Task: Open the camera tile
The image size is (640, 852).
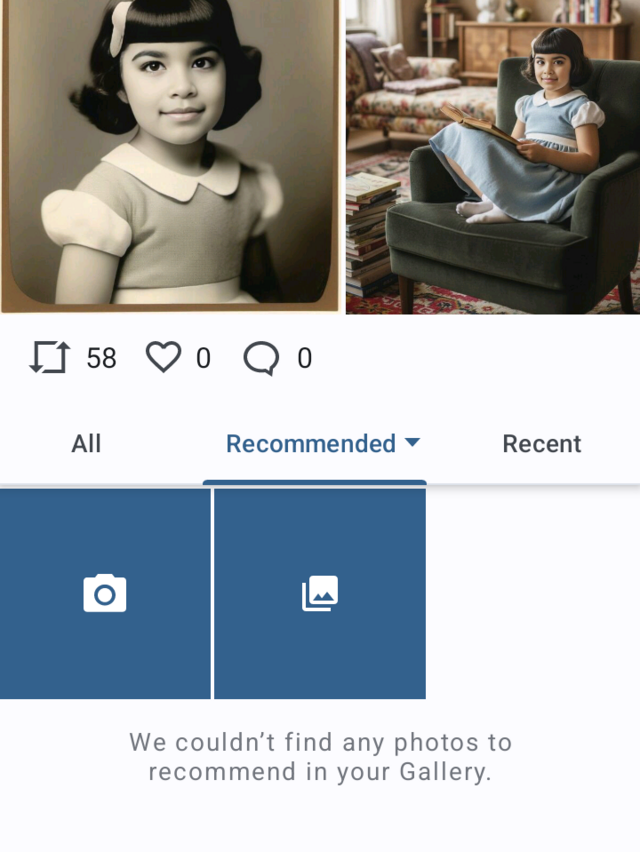Action: tap(105, 593)
